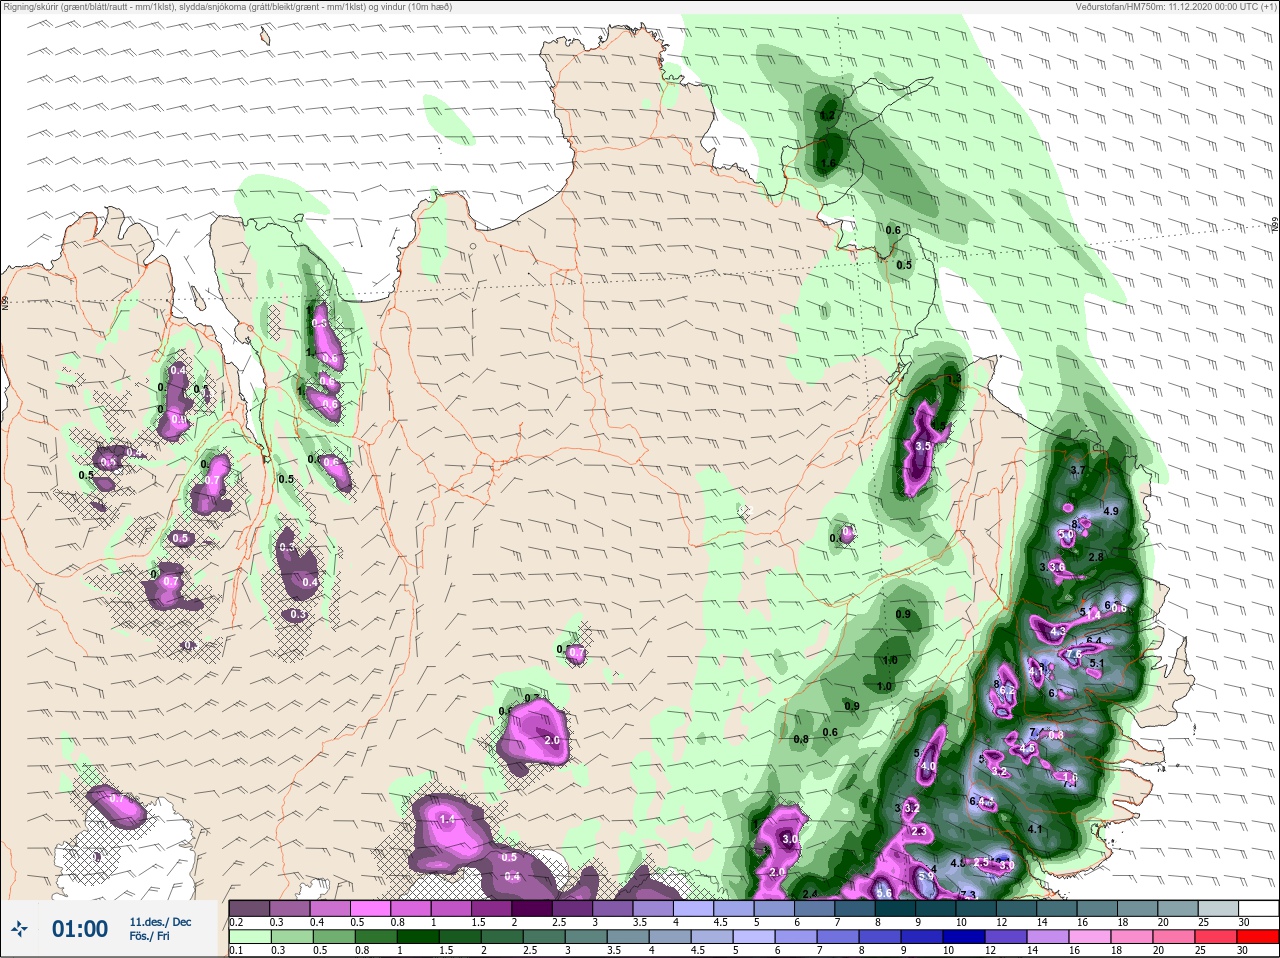The height and width of the screenshot is (958, 1280).
Task: Click the 'Fös./ Fri' weekday label
Action: point(149,937)
